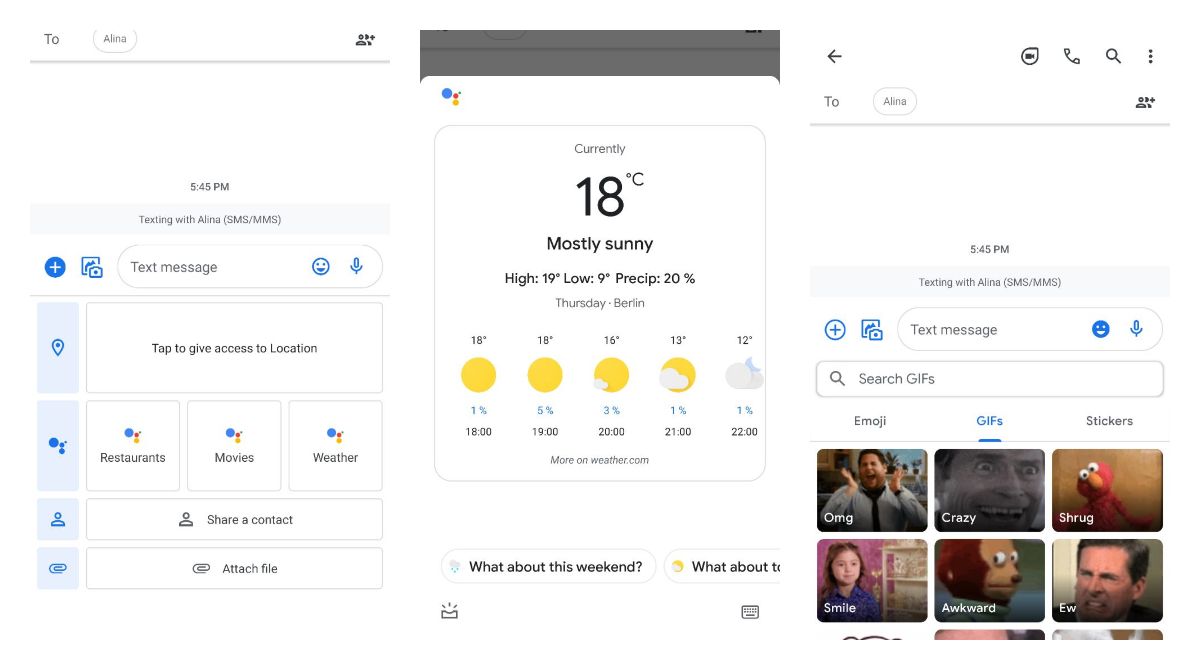
Task: Tap the Share a contact option
Action: [x=234, y=519]
